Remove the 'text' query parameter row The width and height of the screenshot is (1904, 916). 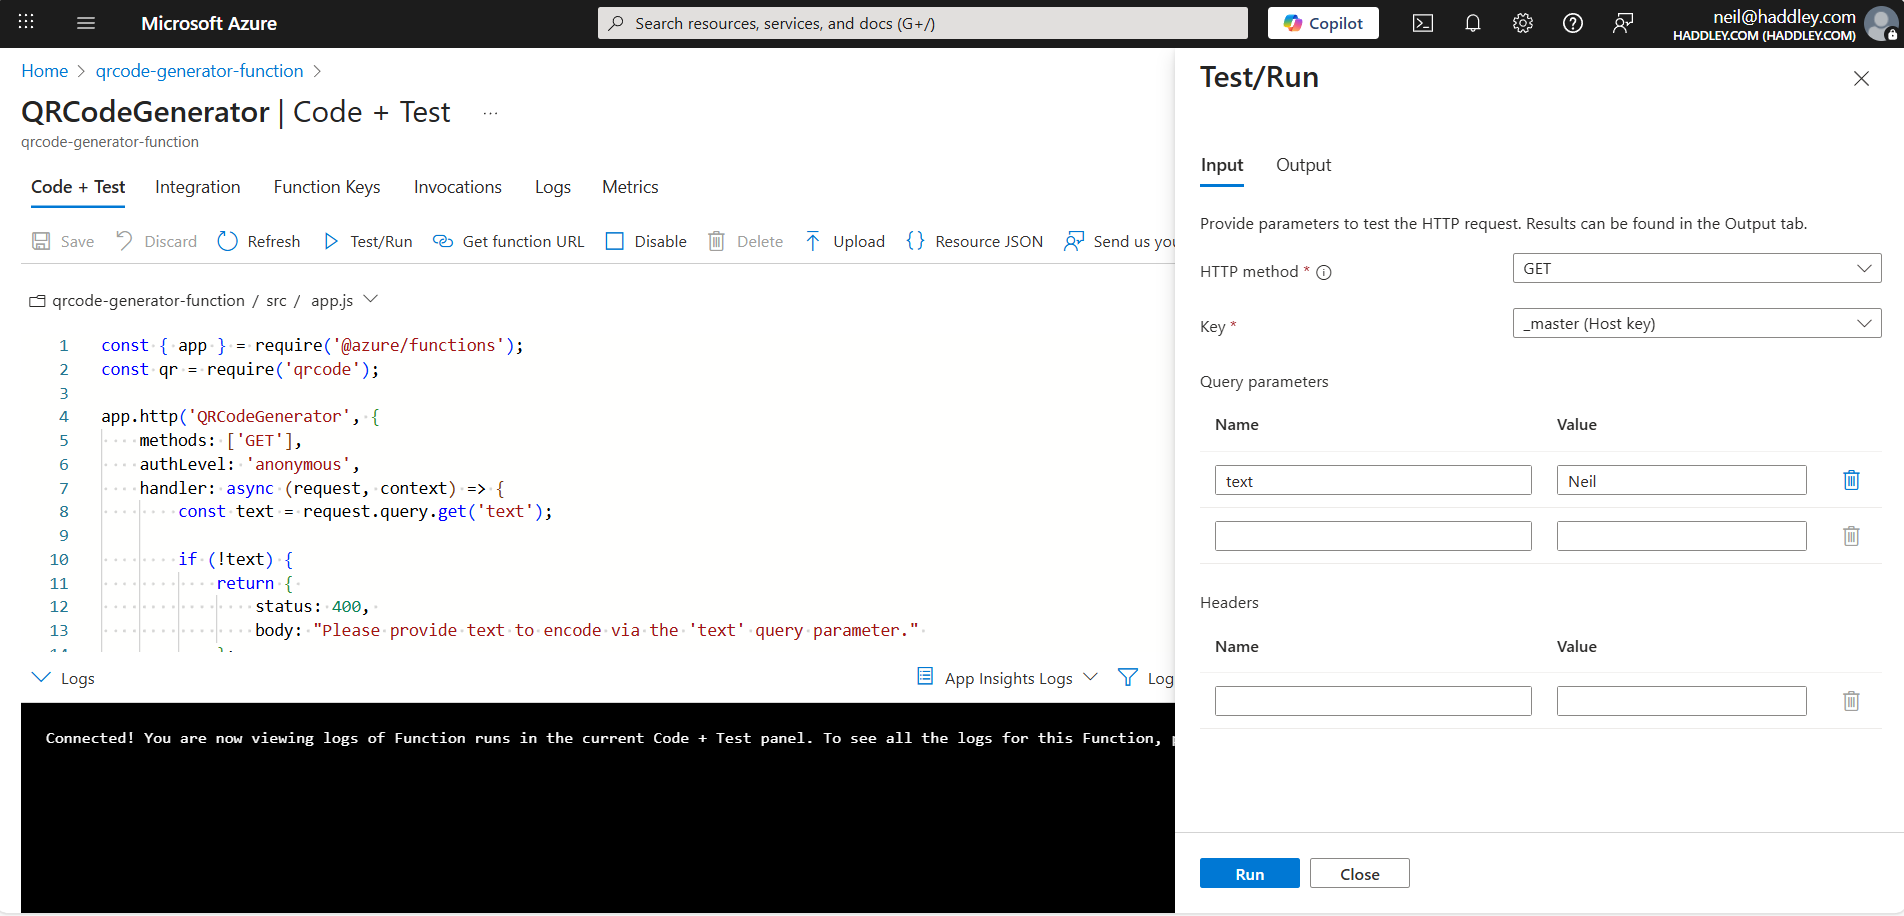coord(1850,480)
